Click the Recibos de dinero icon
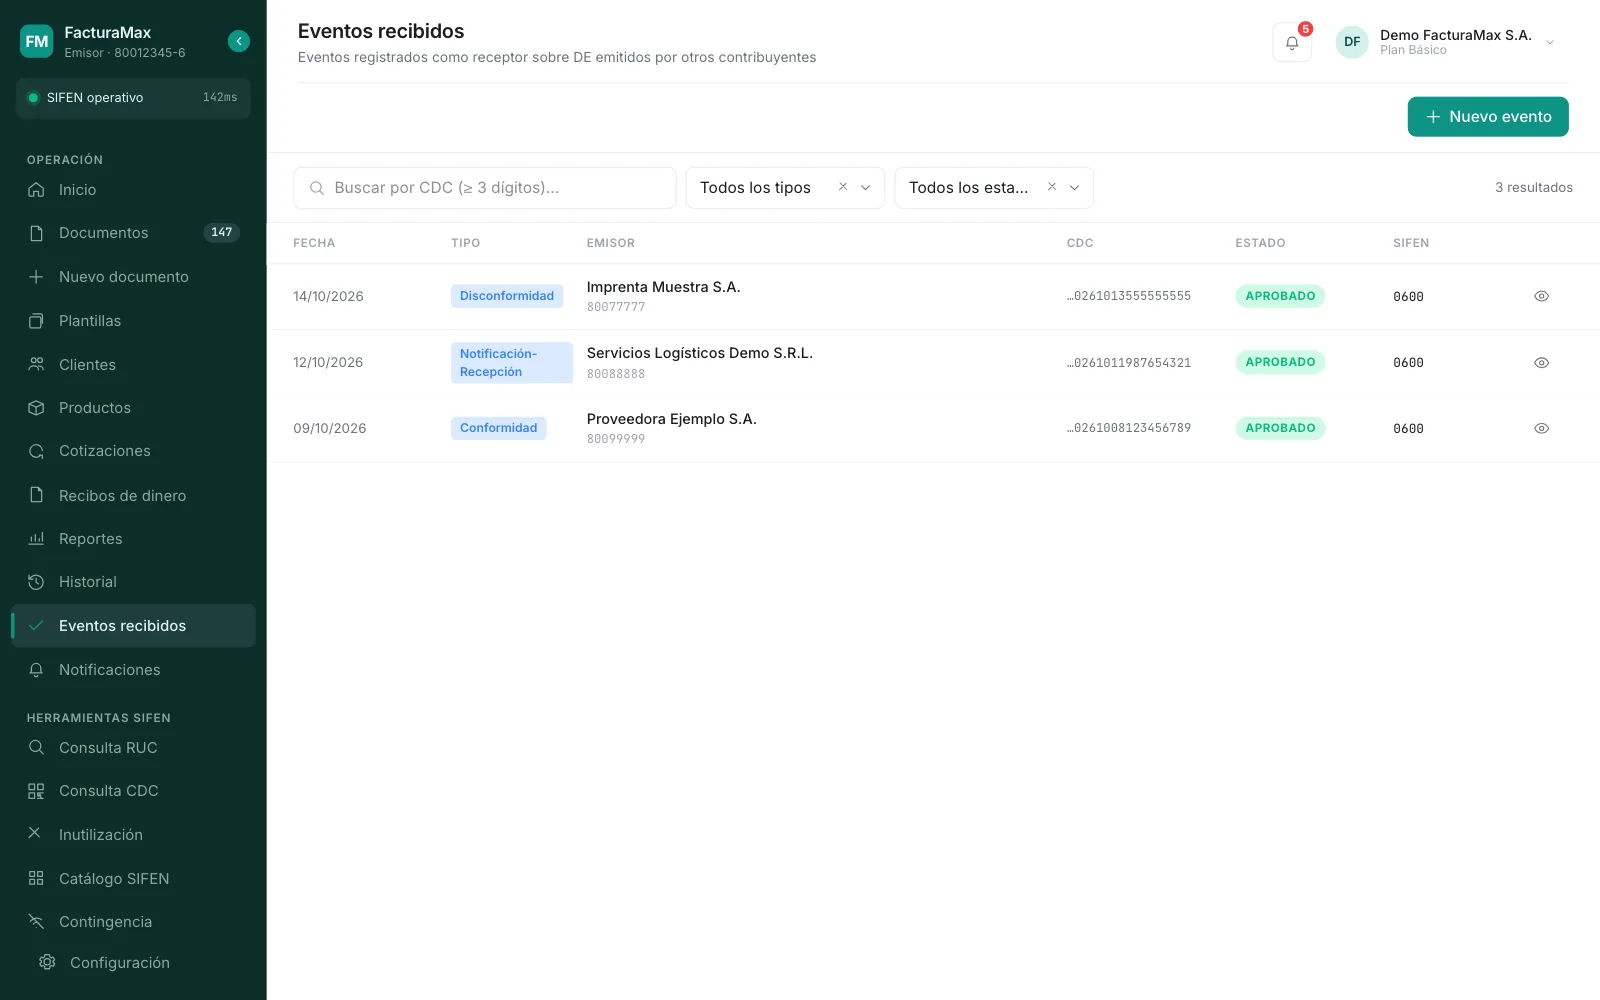This screenshot has height=1000, width=1600. [x=36, y=495]
